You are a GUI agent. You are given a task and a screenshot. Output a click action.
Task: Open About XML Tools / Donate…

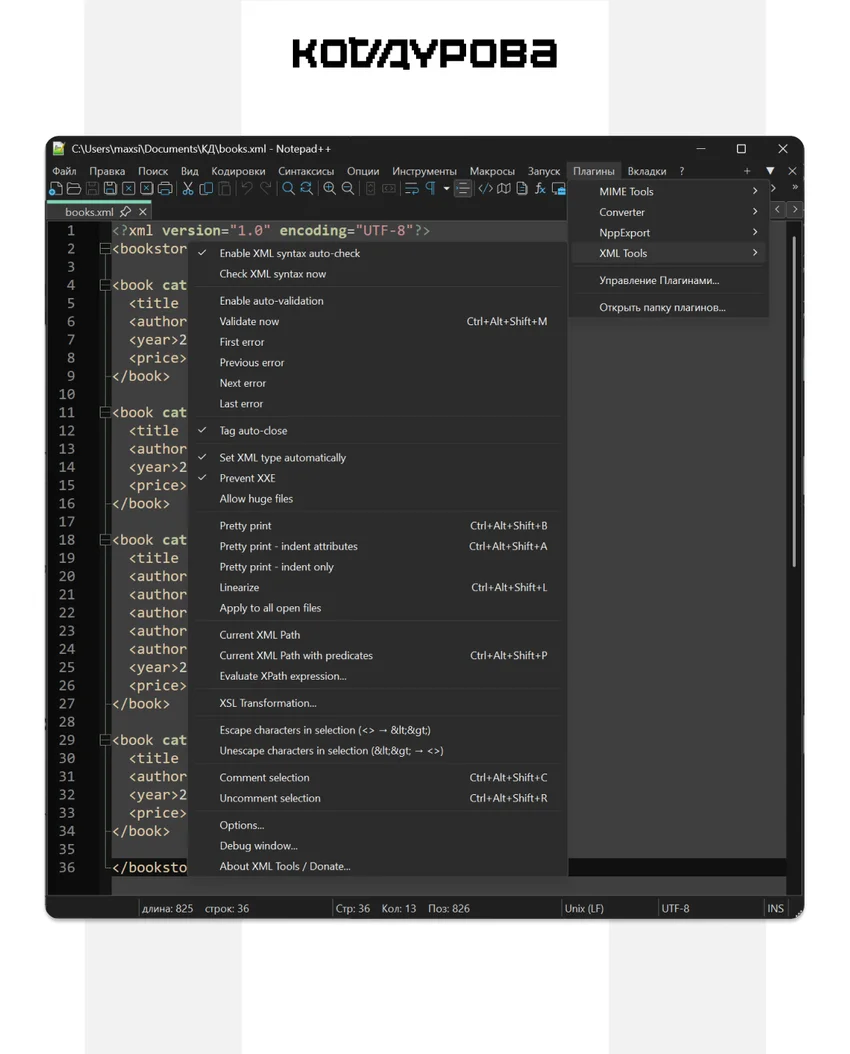tap(379, 866)
